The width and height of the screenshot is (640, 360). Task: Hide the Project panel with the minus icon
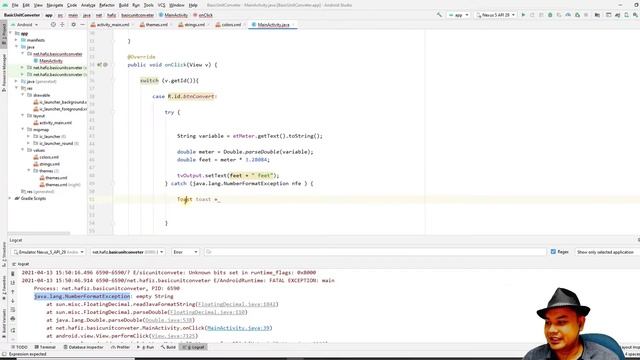click(x=82, y=25)
